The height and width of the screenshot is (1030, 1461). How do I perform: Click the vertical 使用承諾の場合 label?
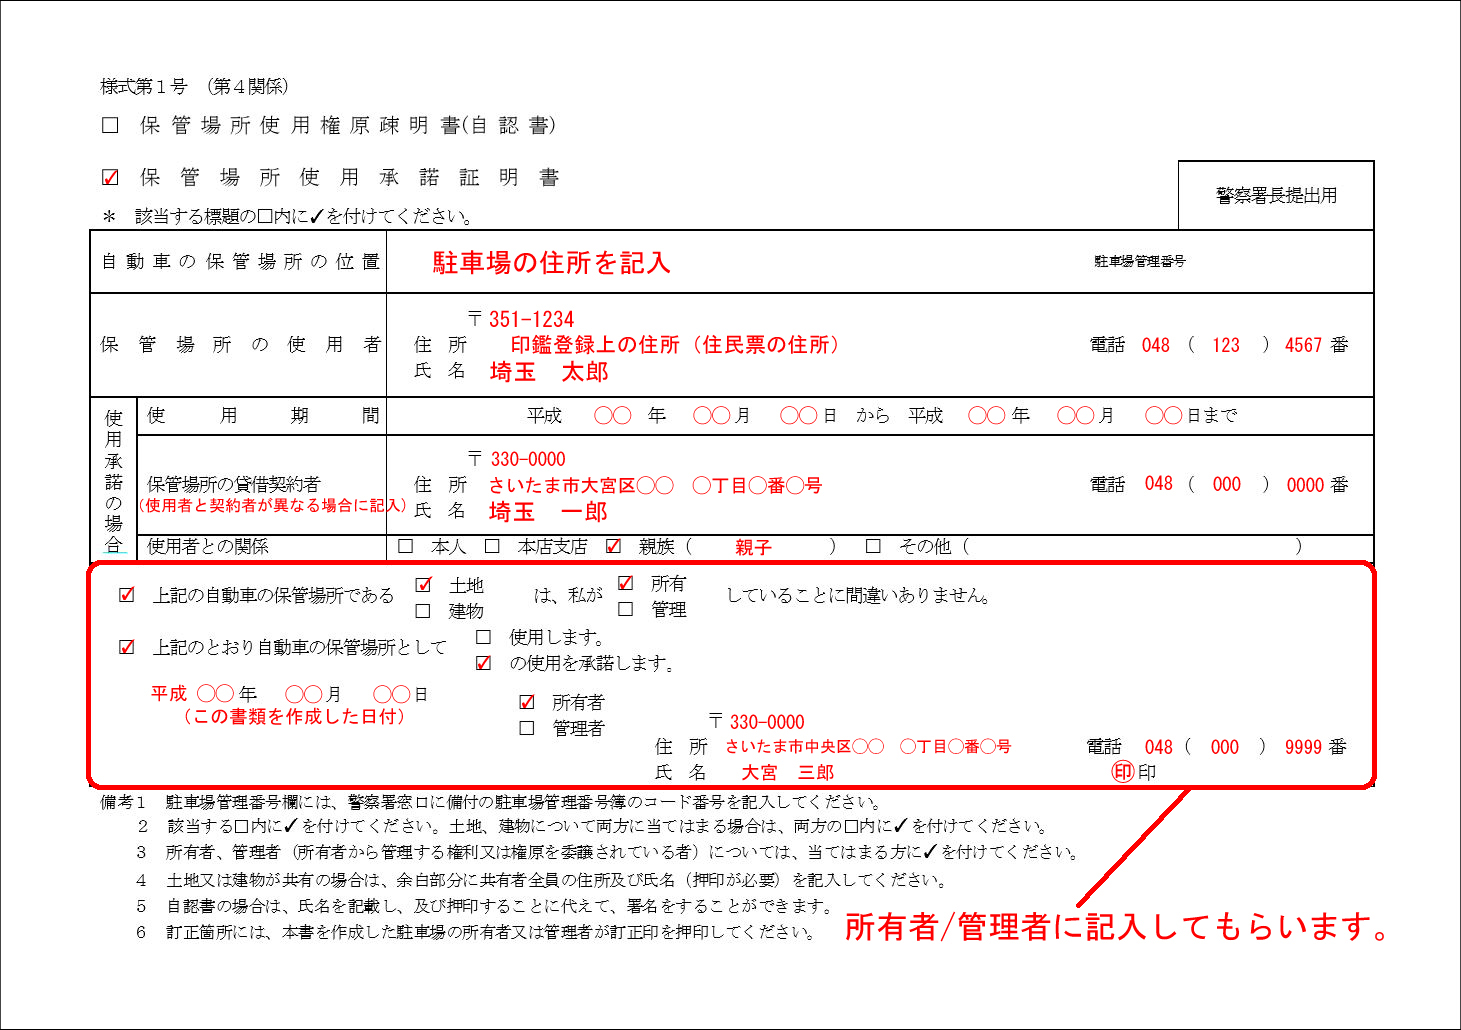[114, 480]
